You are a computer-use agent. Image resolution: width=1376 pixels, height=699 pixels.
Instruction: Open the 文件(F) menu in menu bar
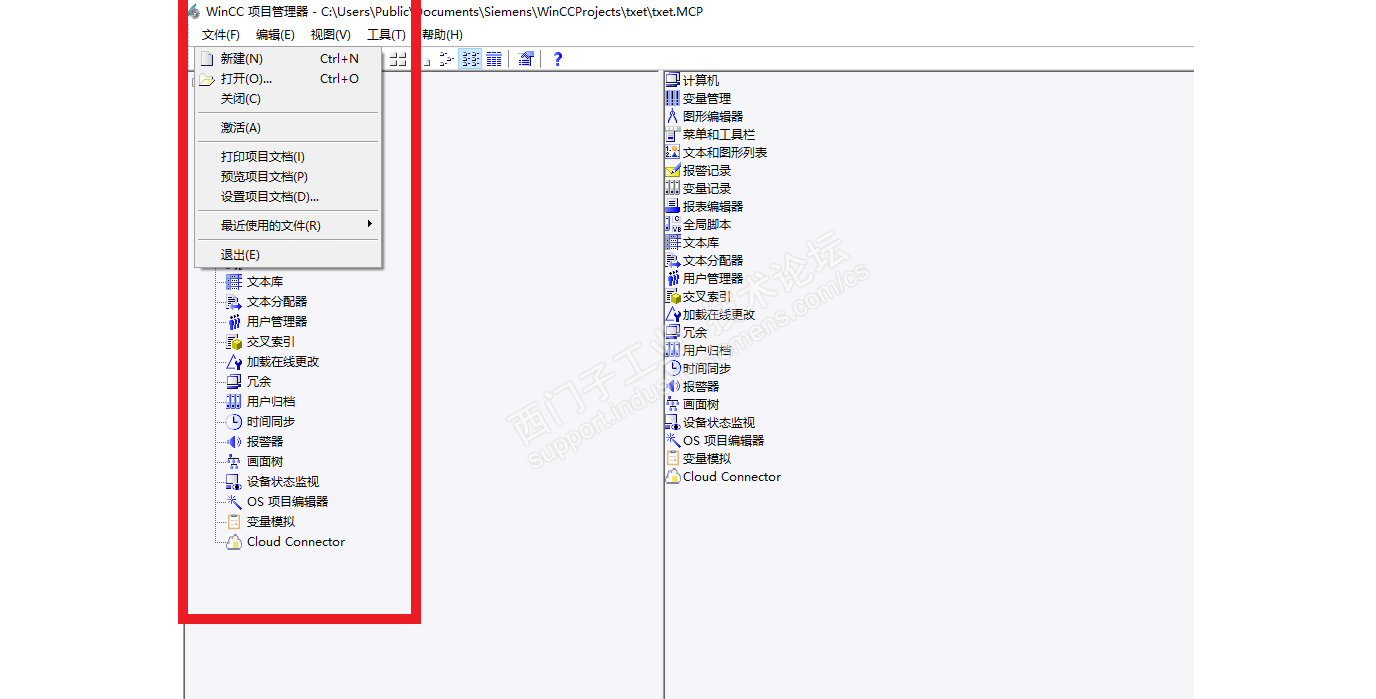click(x=221, y=35)
